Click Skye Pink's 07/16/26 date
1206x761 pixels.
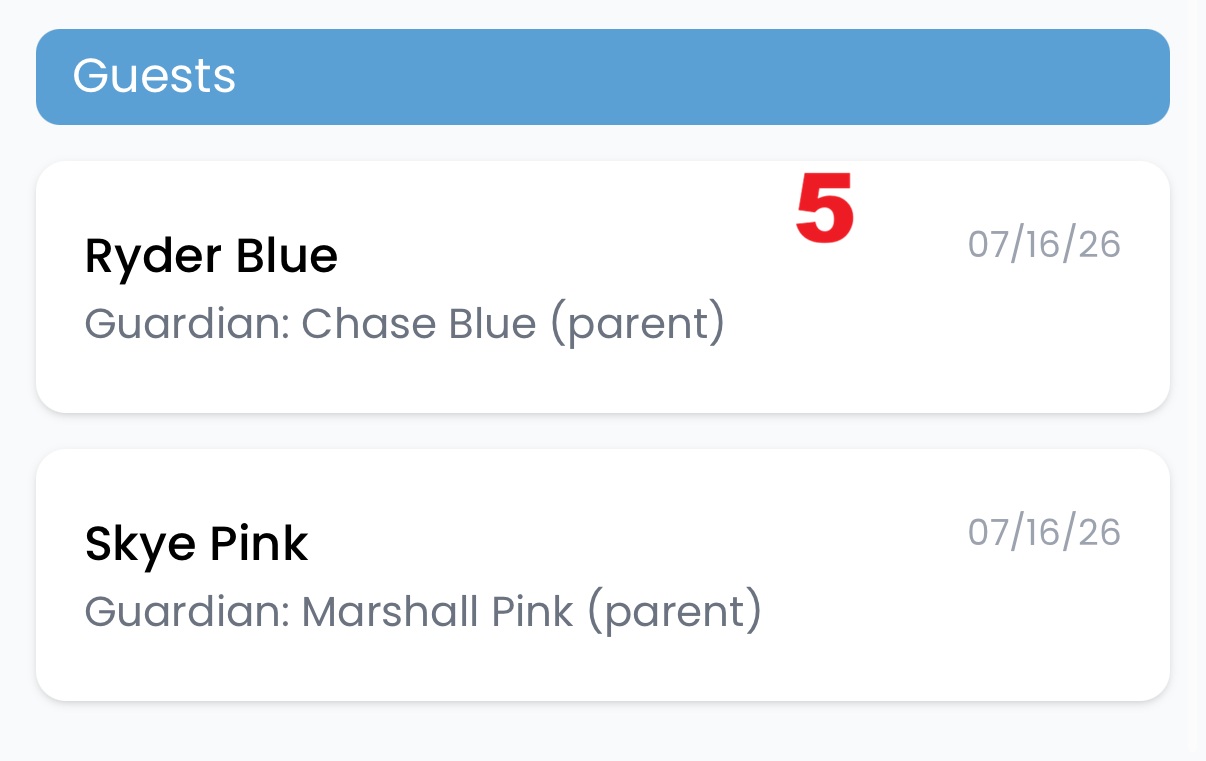coord(1044,532)
